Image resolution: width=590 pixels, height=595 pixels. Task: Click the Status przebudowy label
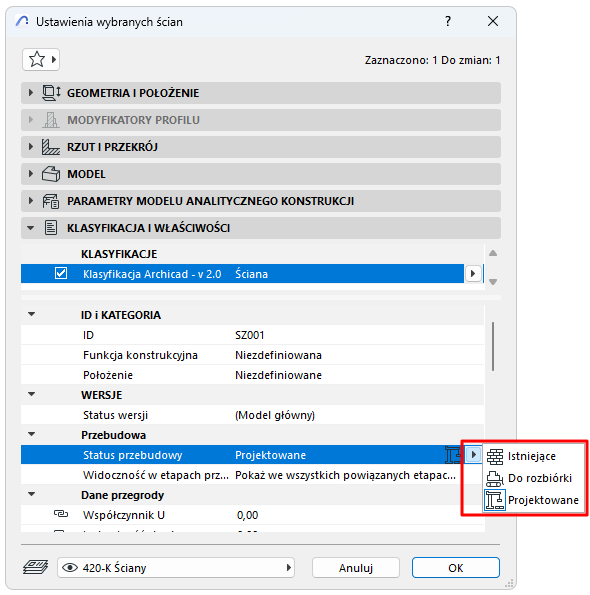point(132,455)
